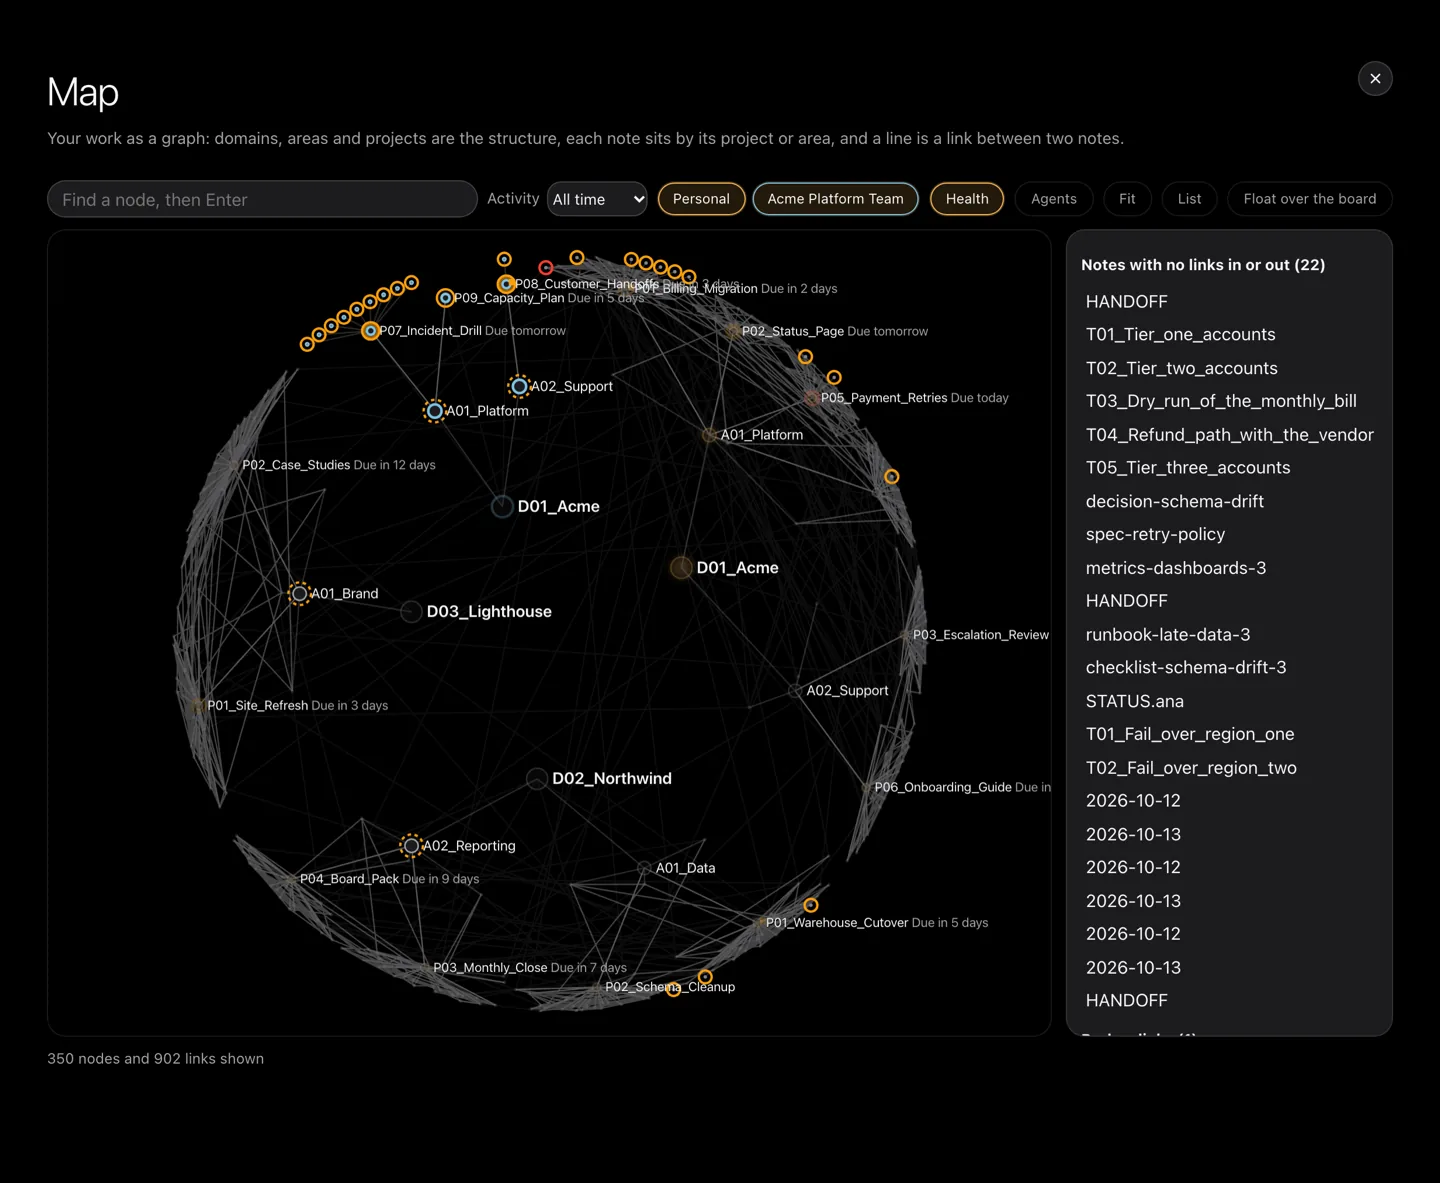The image size is (1440, 1183).
Task: Click the P02_Case_Studies project label
Action: [296, 465]
